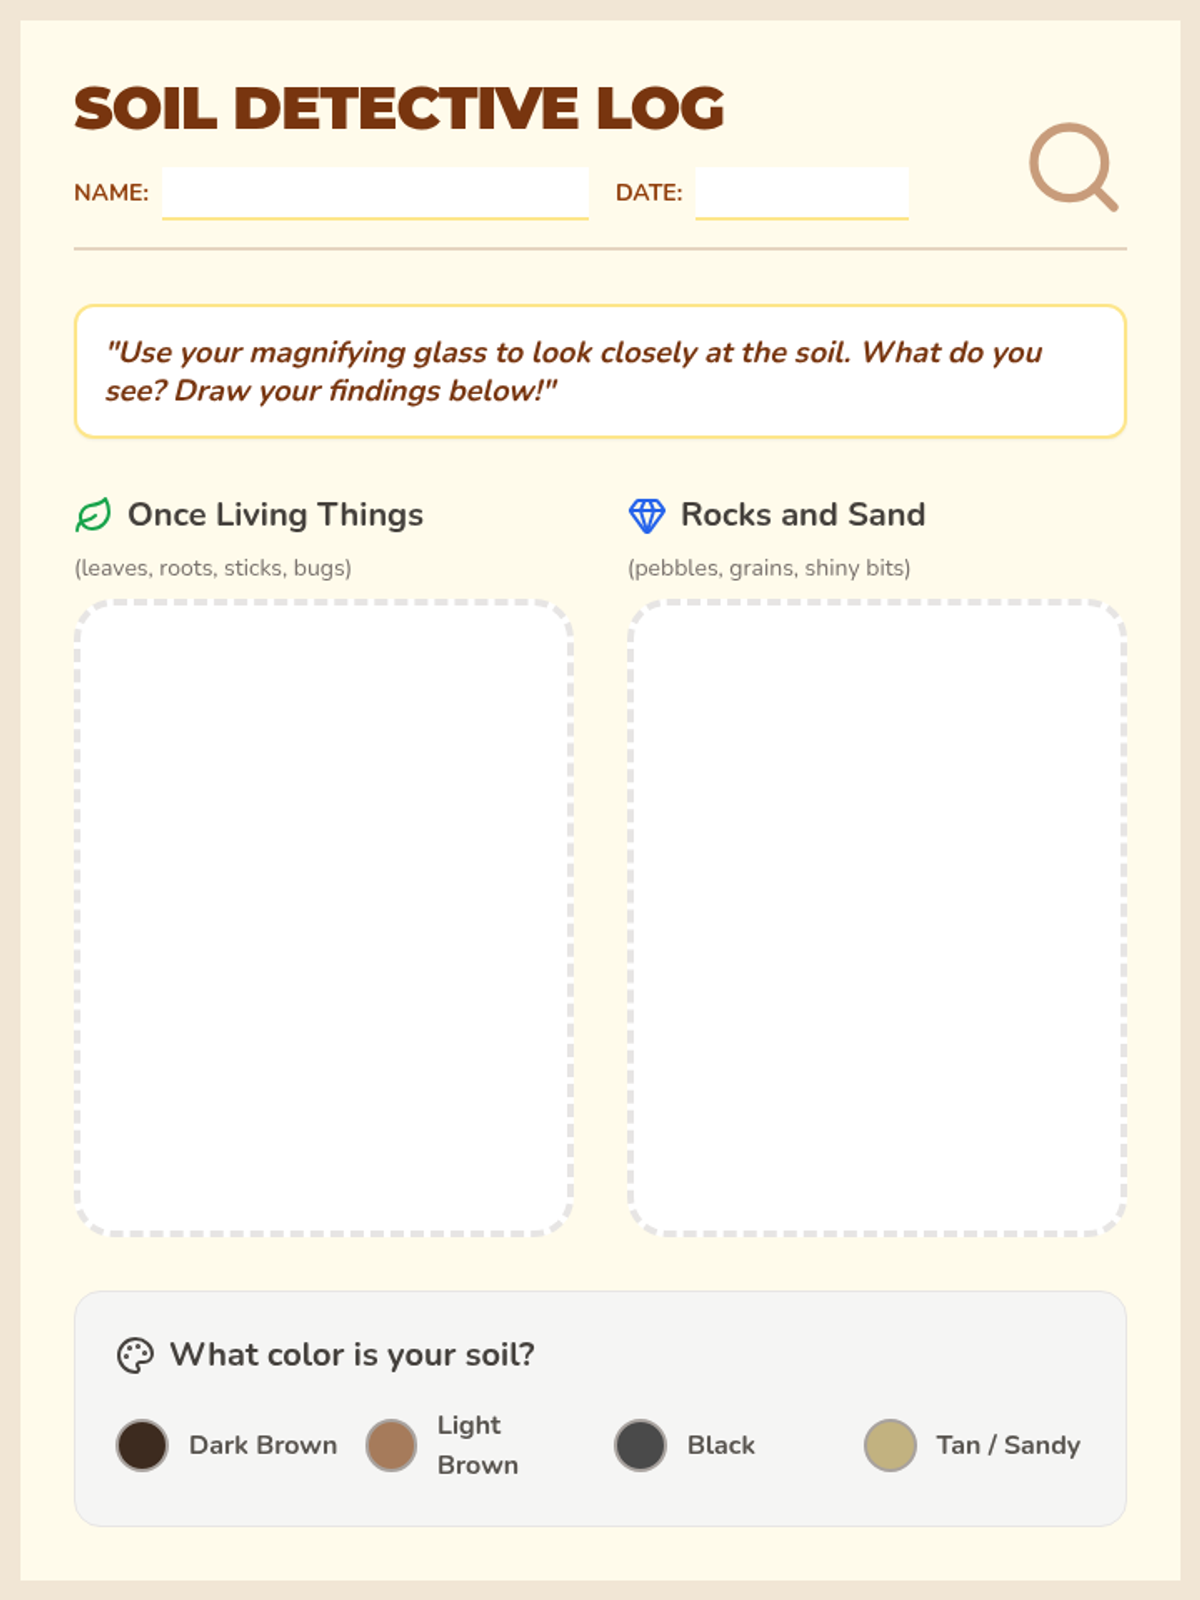Click the Black label text
1200x1600 pixels.
(x=720, y=1445)
